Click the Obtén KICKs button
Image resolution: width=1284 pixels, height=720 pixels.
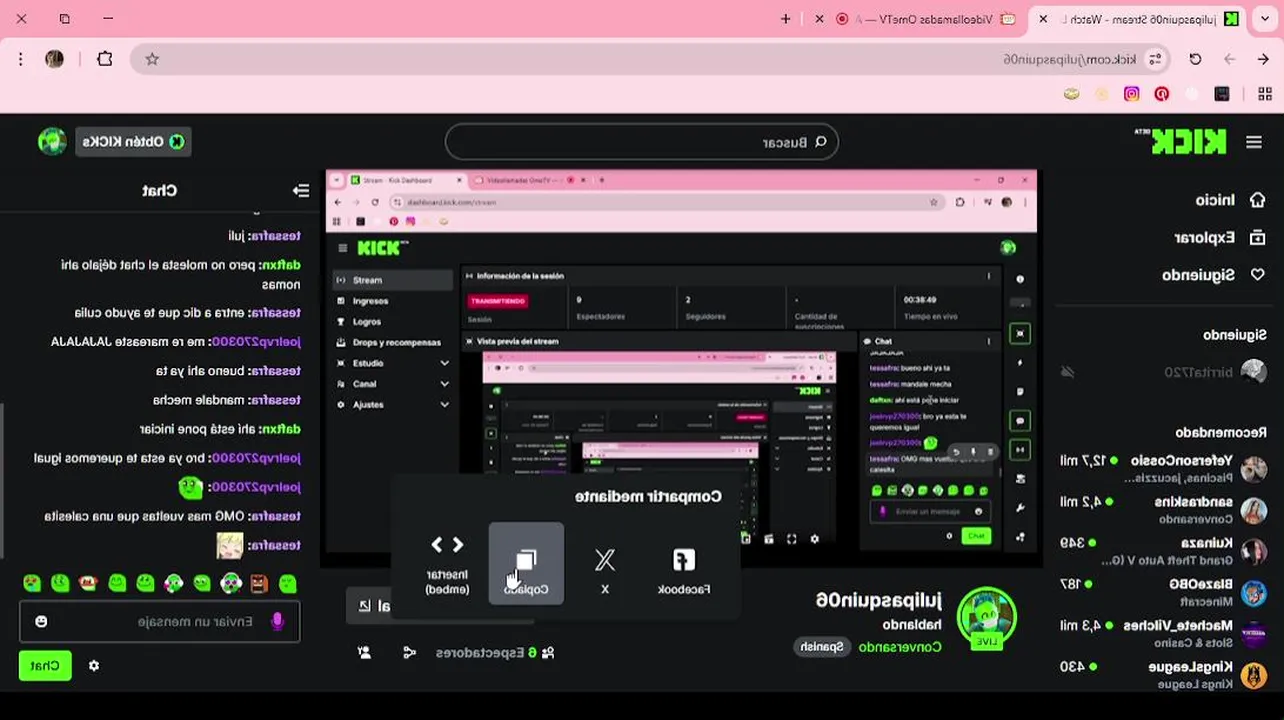(133, 142)
